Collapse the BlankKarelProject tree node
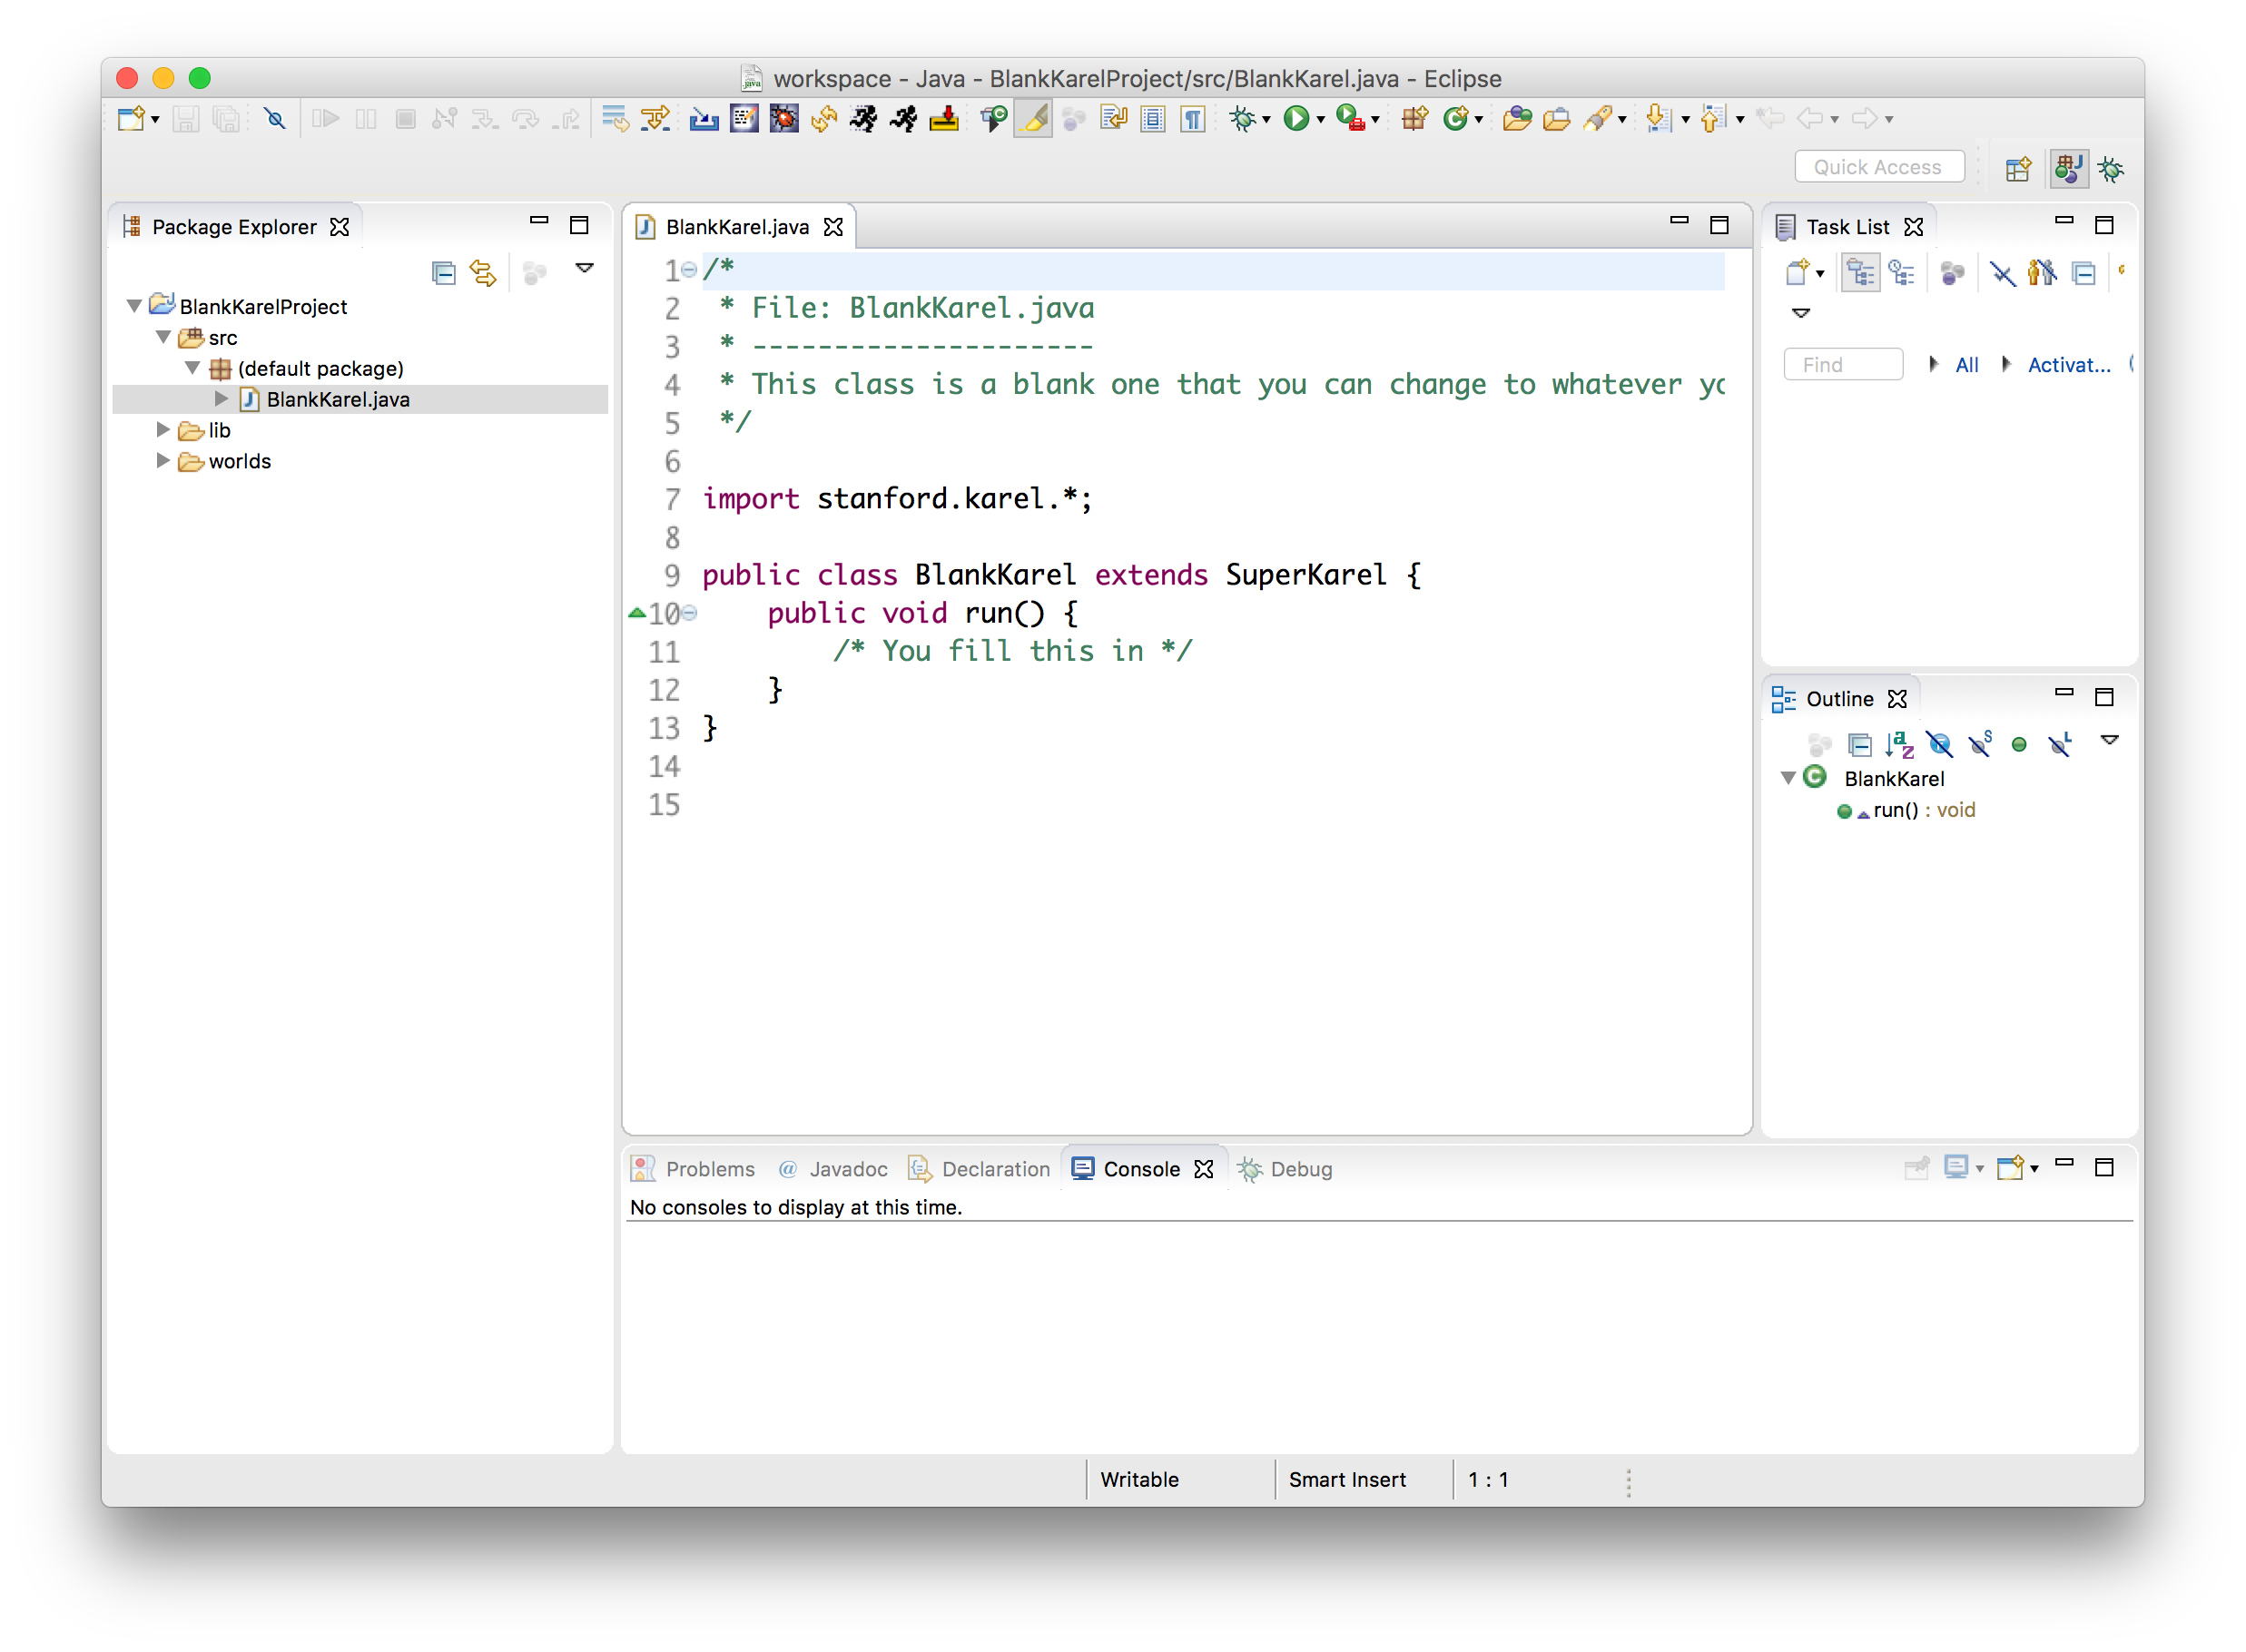 coord(134,306)
